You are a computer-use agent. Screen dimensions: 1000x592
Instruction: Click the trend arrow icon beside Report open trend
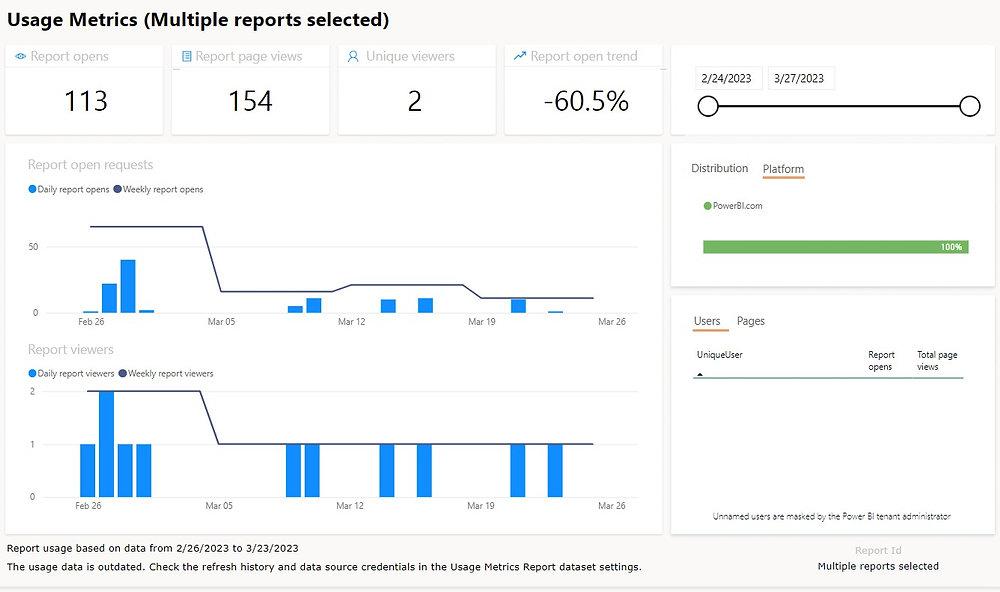coord(519,56)
